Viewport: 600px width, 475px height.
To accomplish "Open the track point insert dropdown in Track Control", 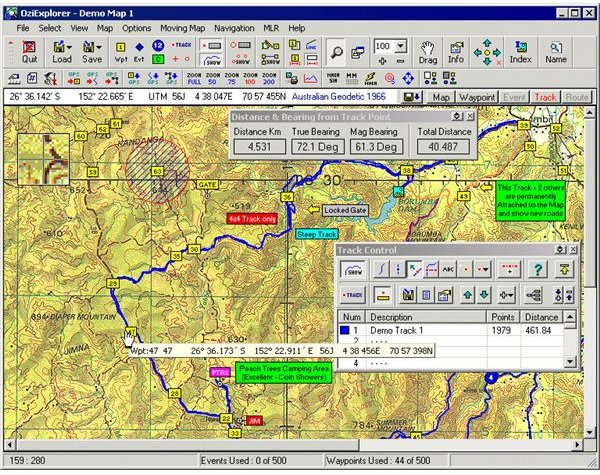I will [506, 295].
